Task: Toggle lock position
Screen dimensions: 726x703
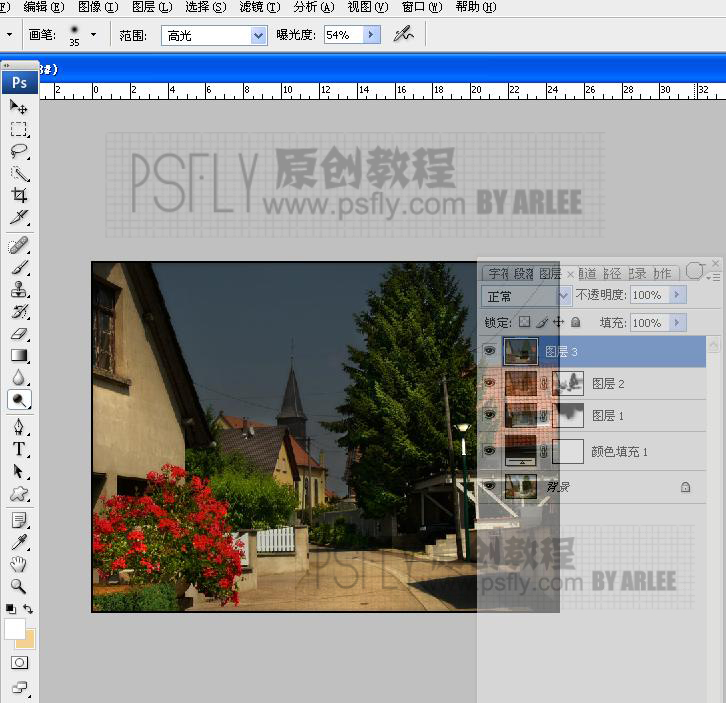Action: [558, 322]
